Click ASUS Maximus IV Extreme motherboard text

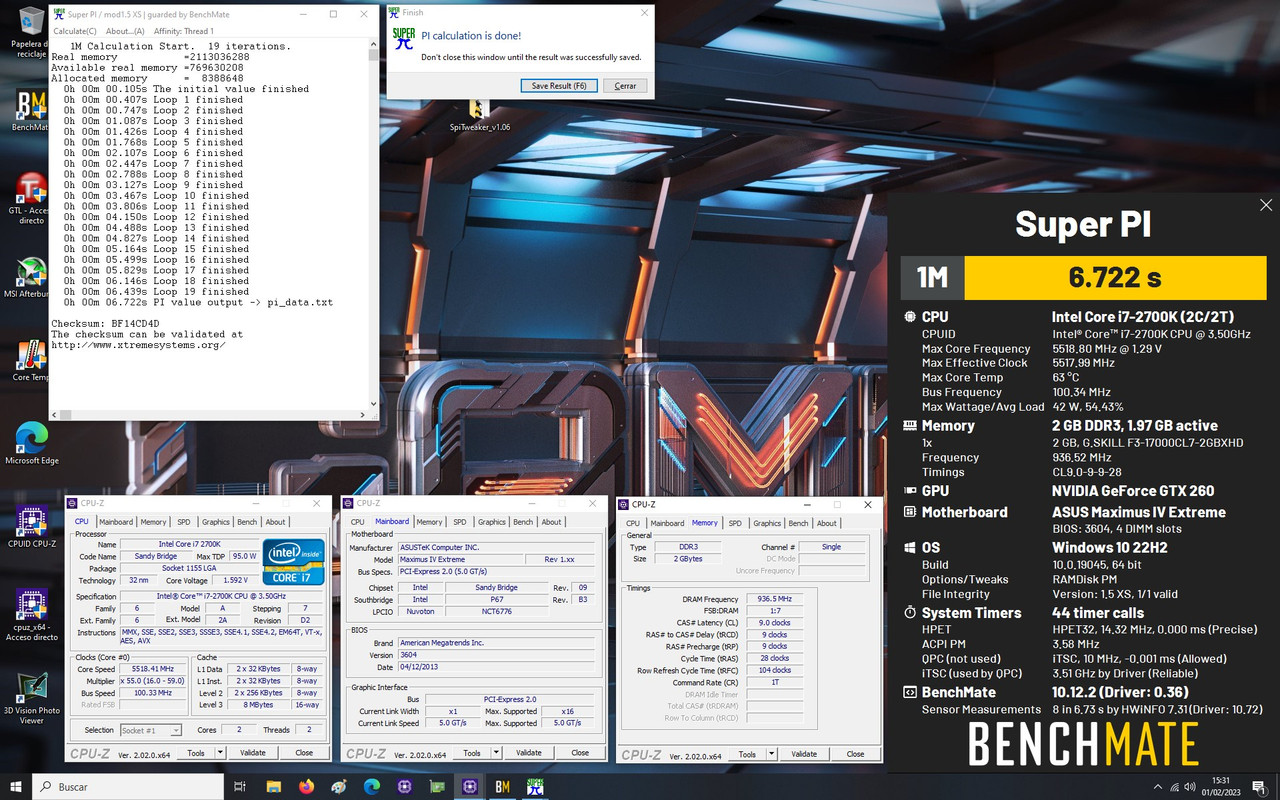1138,512
